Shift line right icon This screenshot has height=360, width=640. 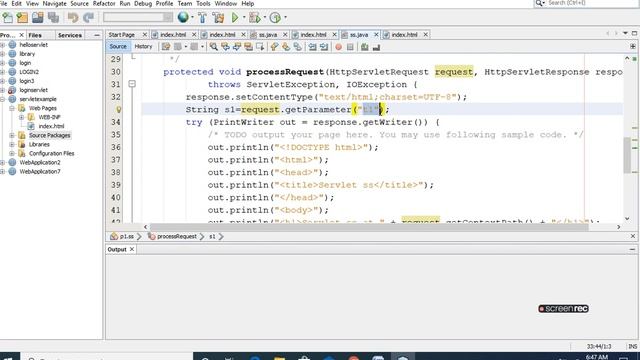click(324, 47)
